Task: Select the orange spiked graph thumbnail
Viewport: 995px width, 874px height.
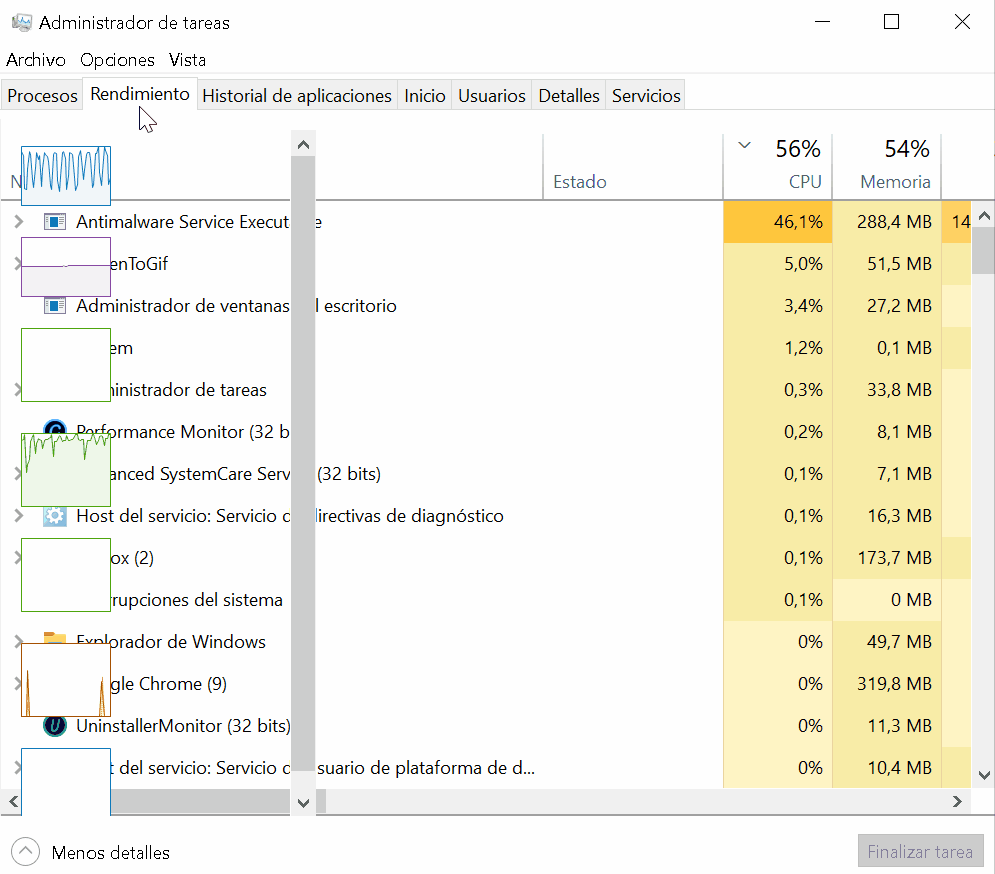Action: click(x=66, y=680)
